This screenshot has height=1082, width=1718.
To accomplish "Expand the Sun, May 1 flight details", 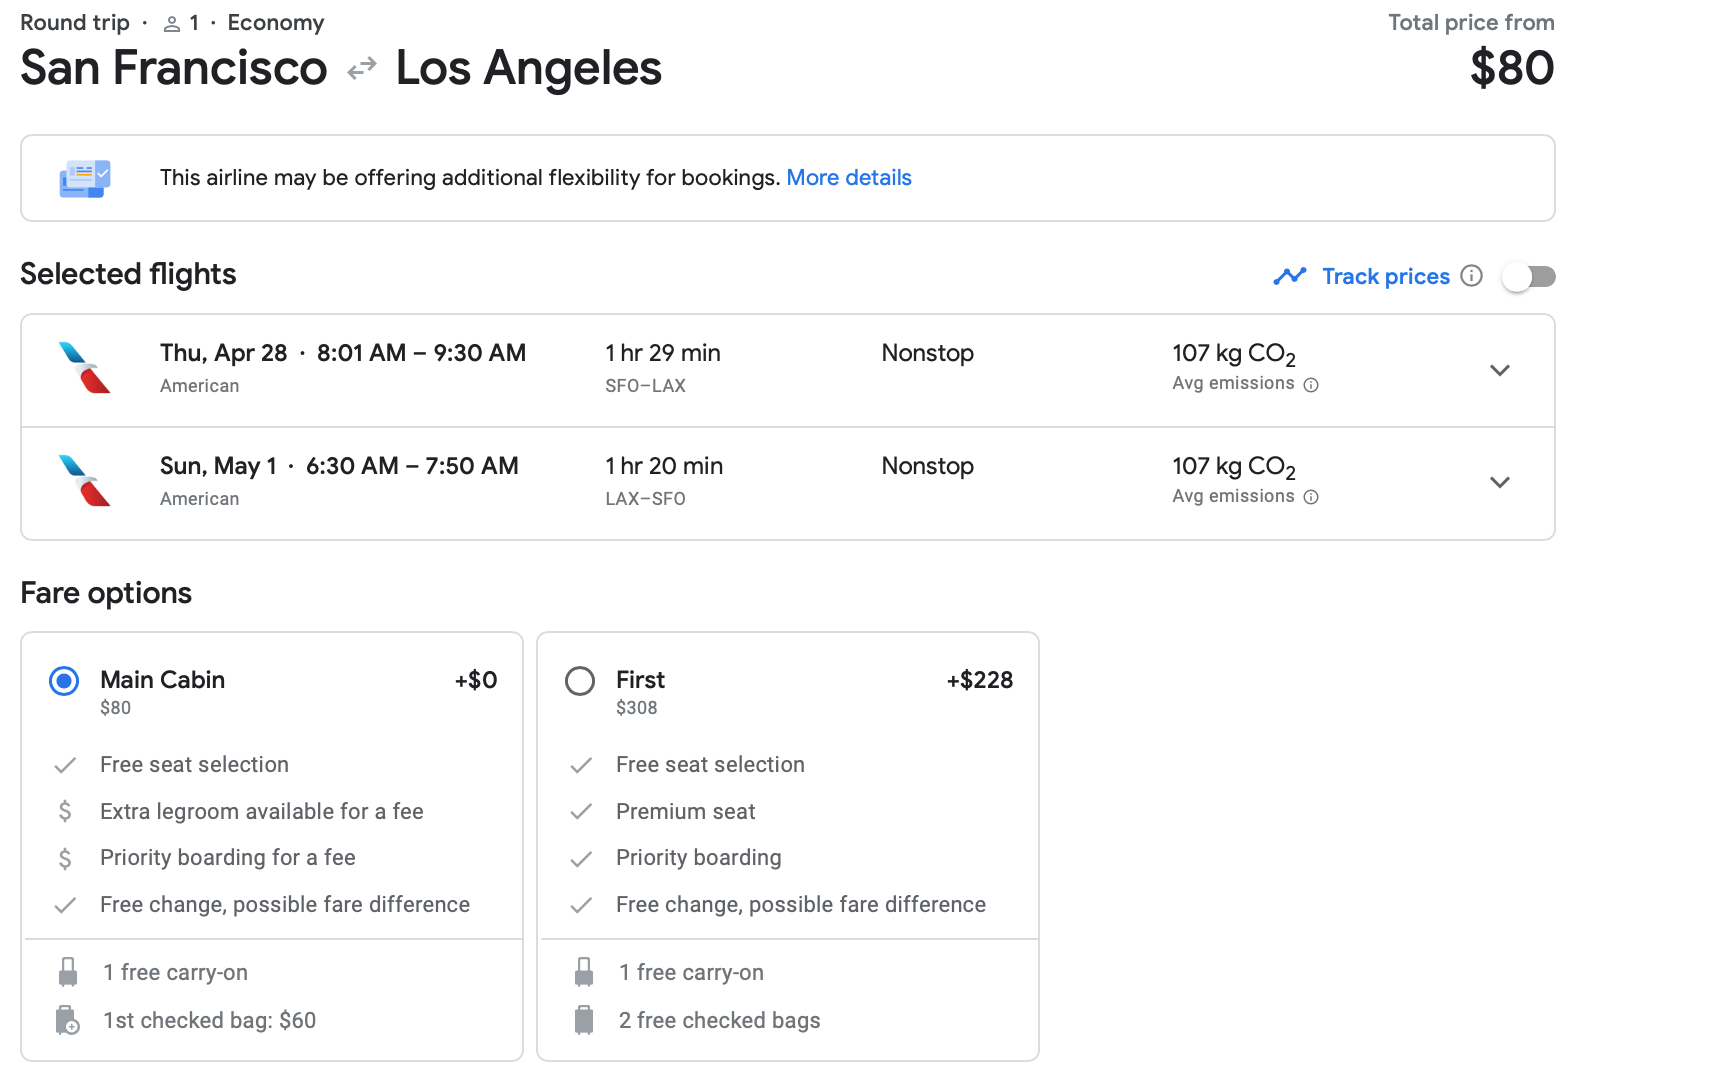I will [x=1499, y=482].
